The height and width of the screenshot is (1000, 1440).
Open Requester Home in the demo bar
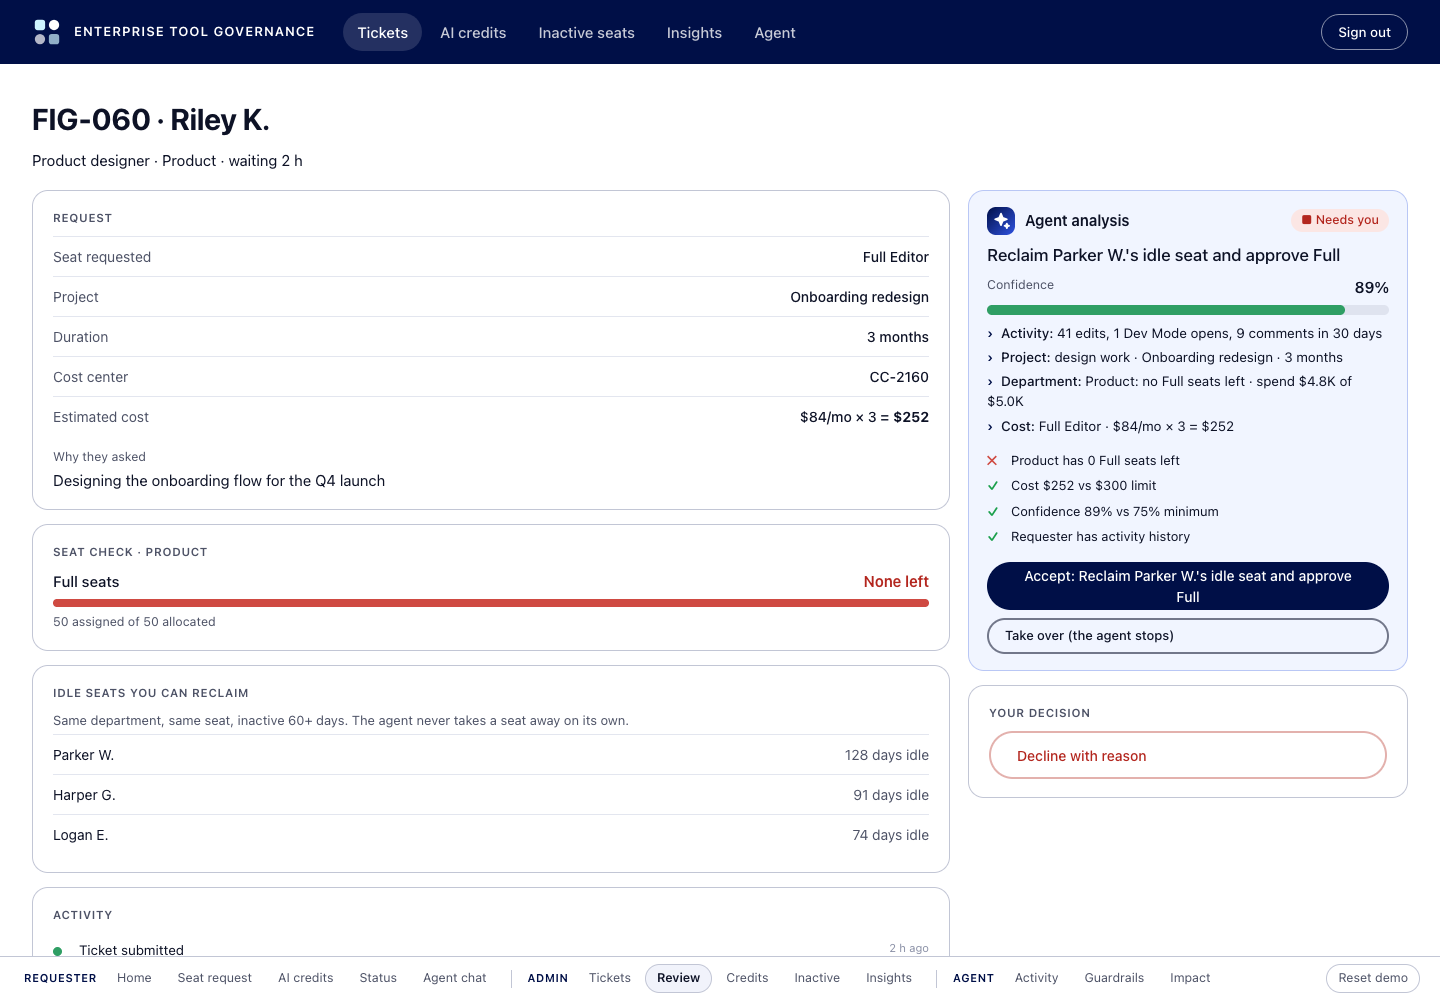point(134,978)
